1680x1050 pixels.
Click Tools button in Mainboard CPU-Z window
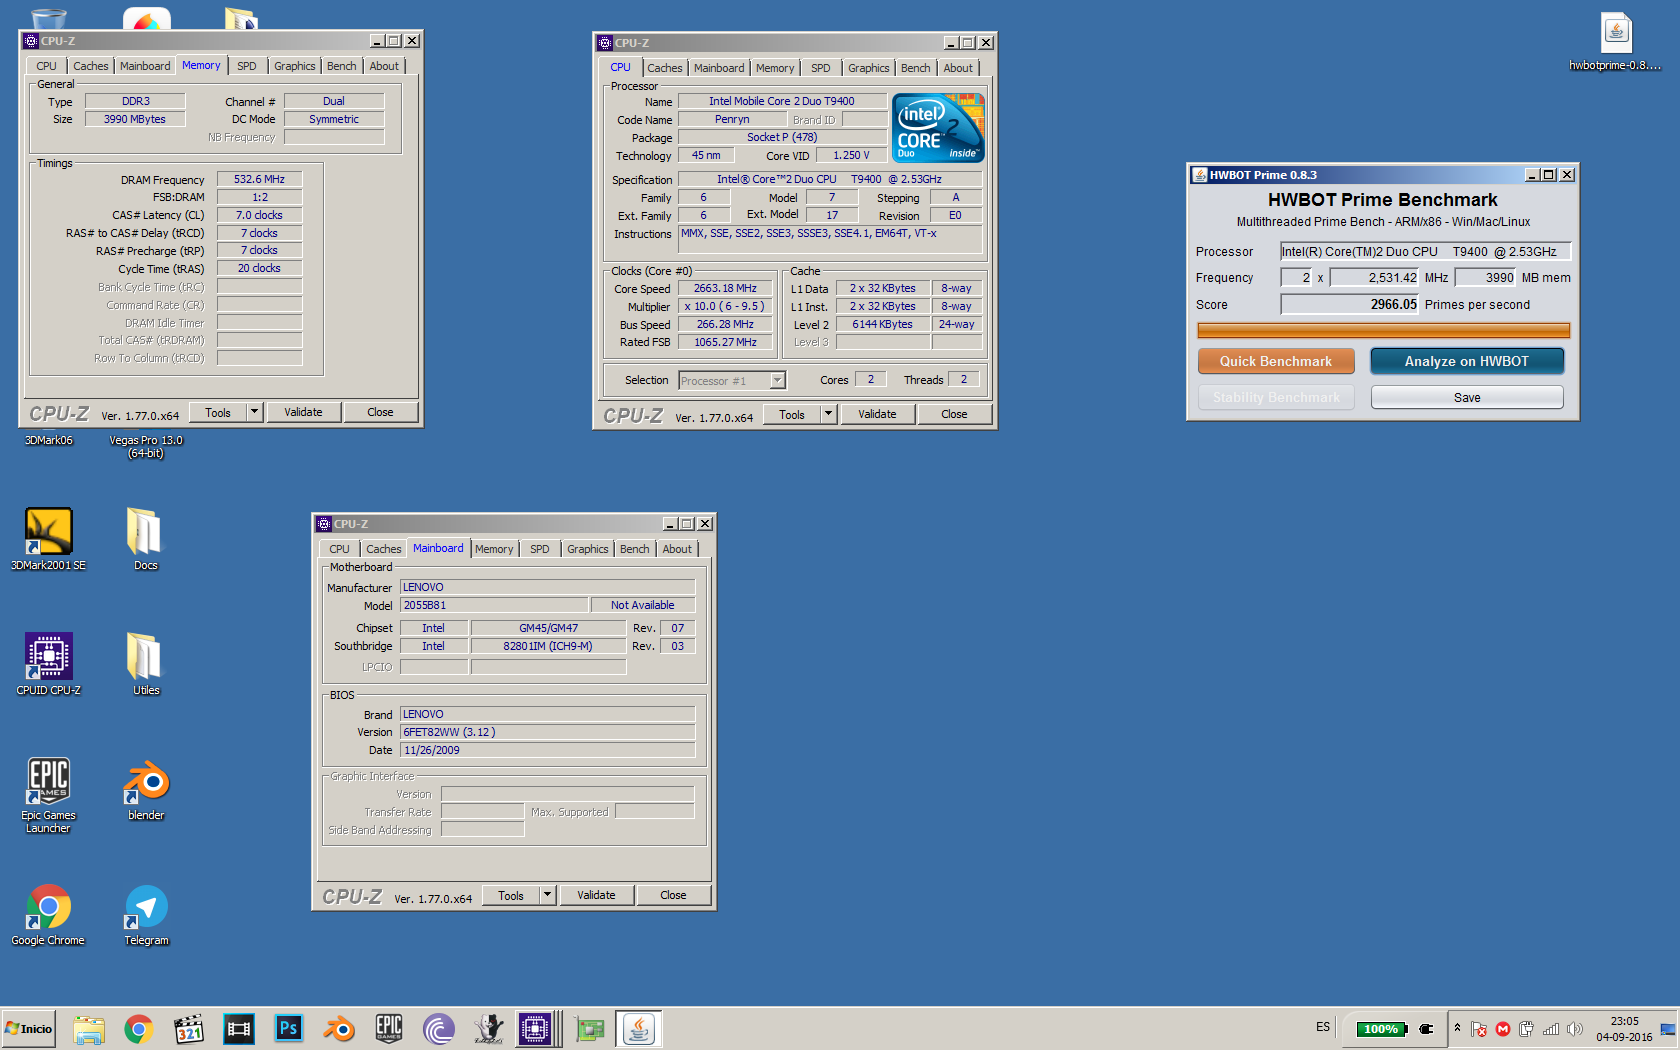[x=511, y=895]
